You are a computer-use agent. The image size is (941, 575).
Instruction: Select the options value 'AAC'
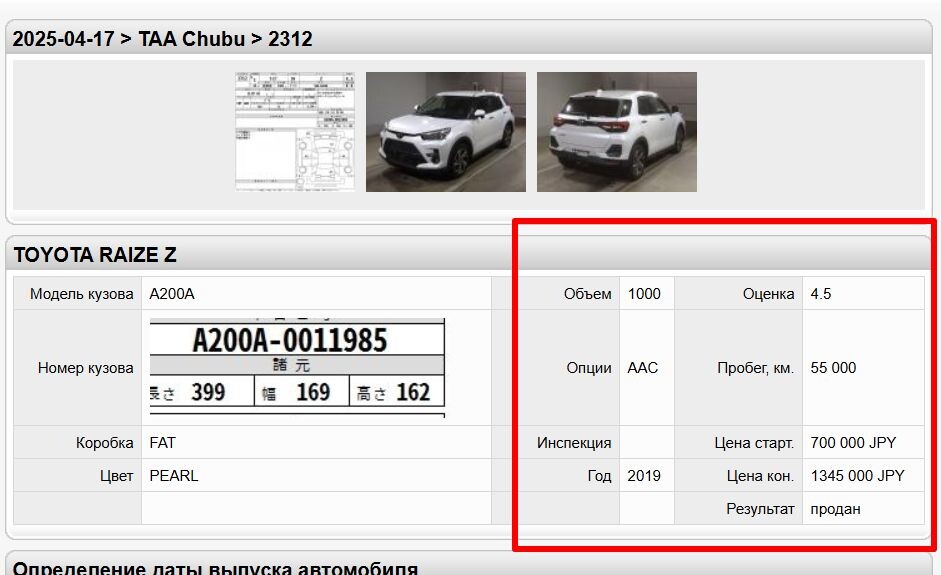pyautogui.click(x=643, y=368)
